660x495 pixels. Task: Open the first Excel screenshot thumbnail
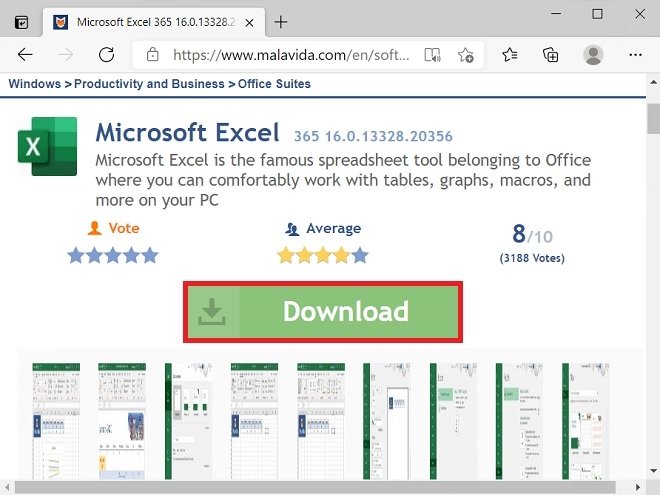click(56, 421)
